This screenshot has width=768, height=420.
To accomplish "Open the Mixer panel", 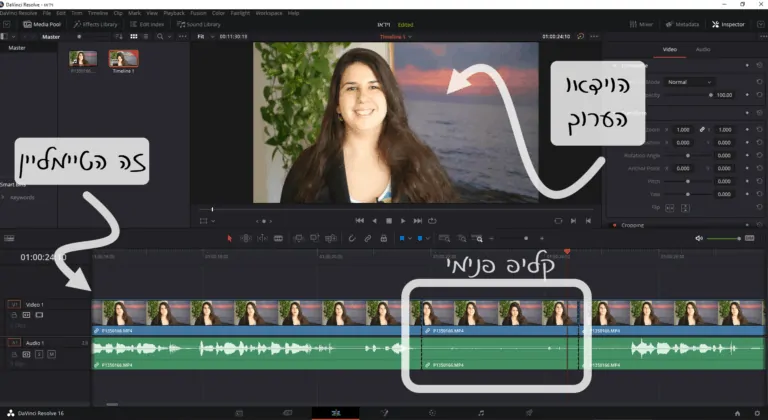I will (641, 24).
